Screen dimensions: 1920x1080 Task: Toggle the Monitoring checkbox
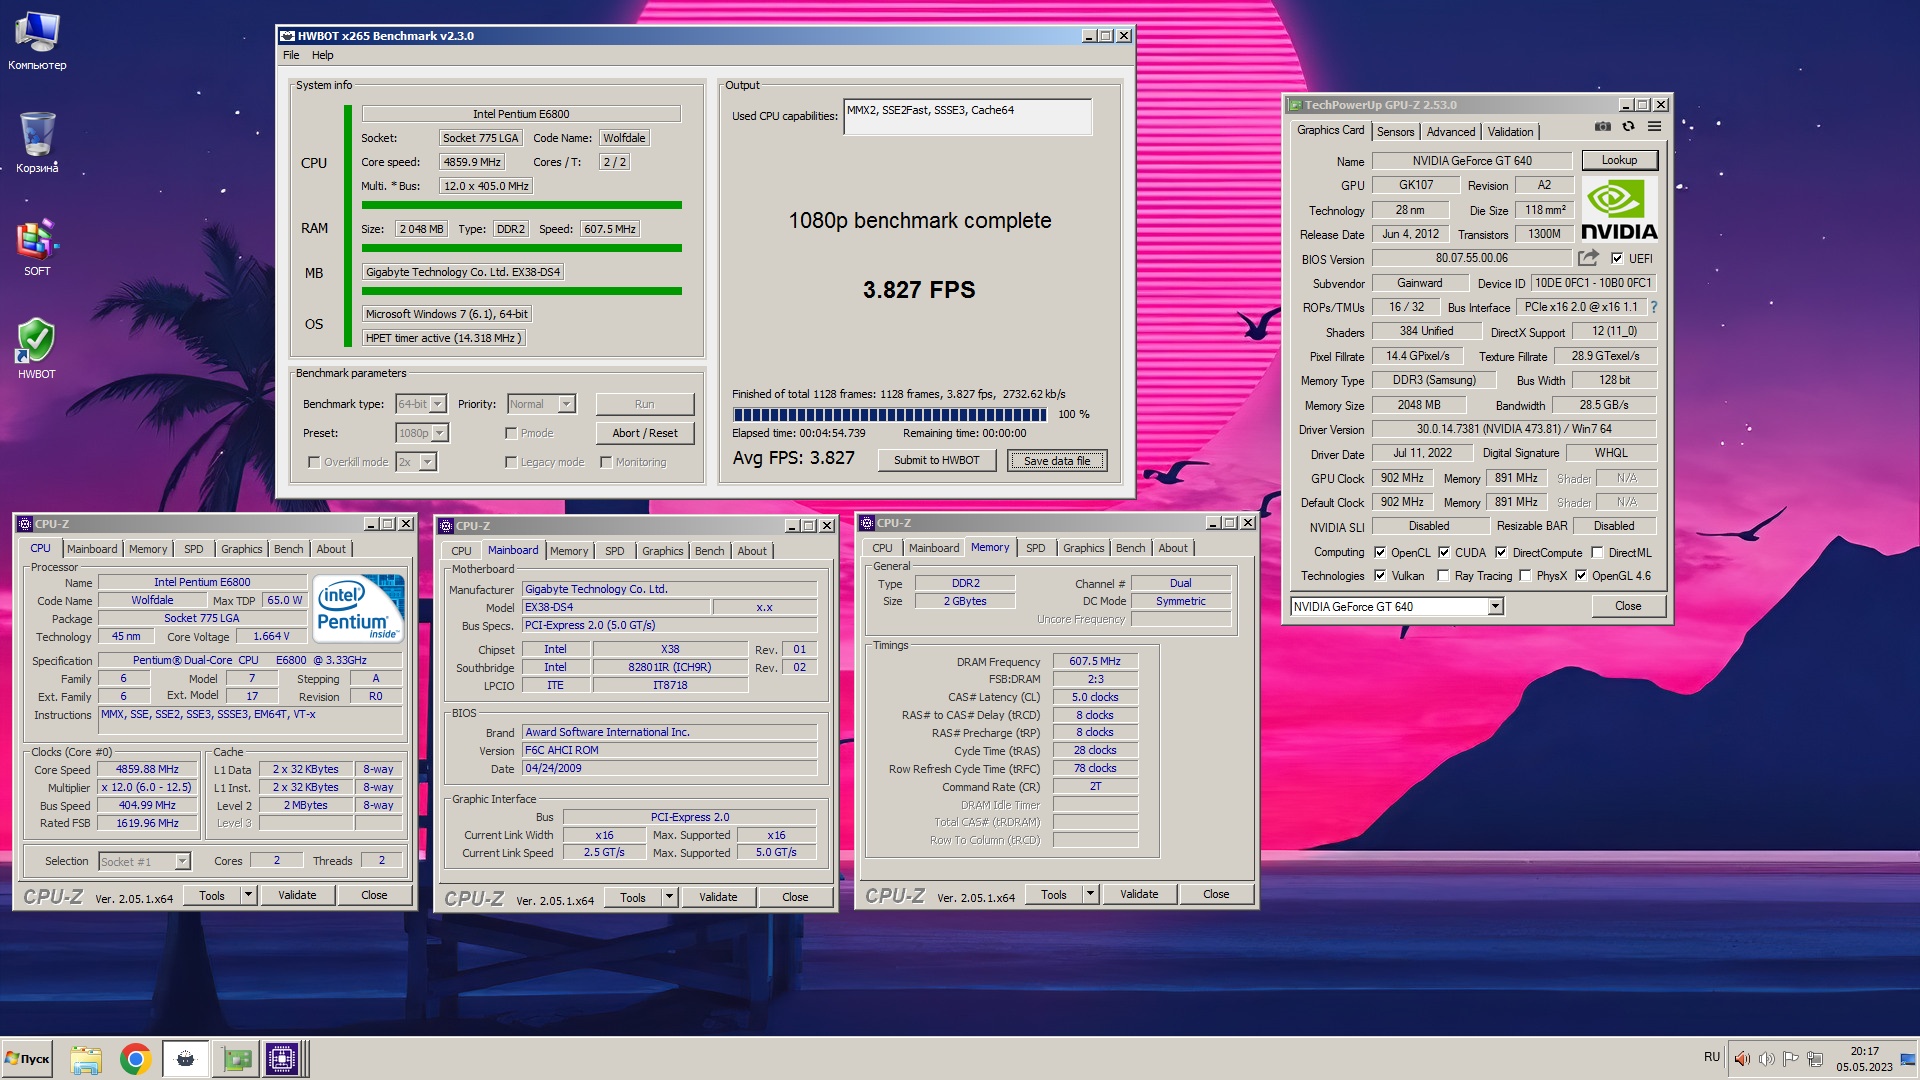606,462
